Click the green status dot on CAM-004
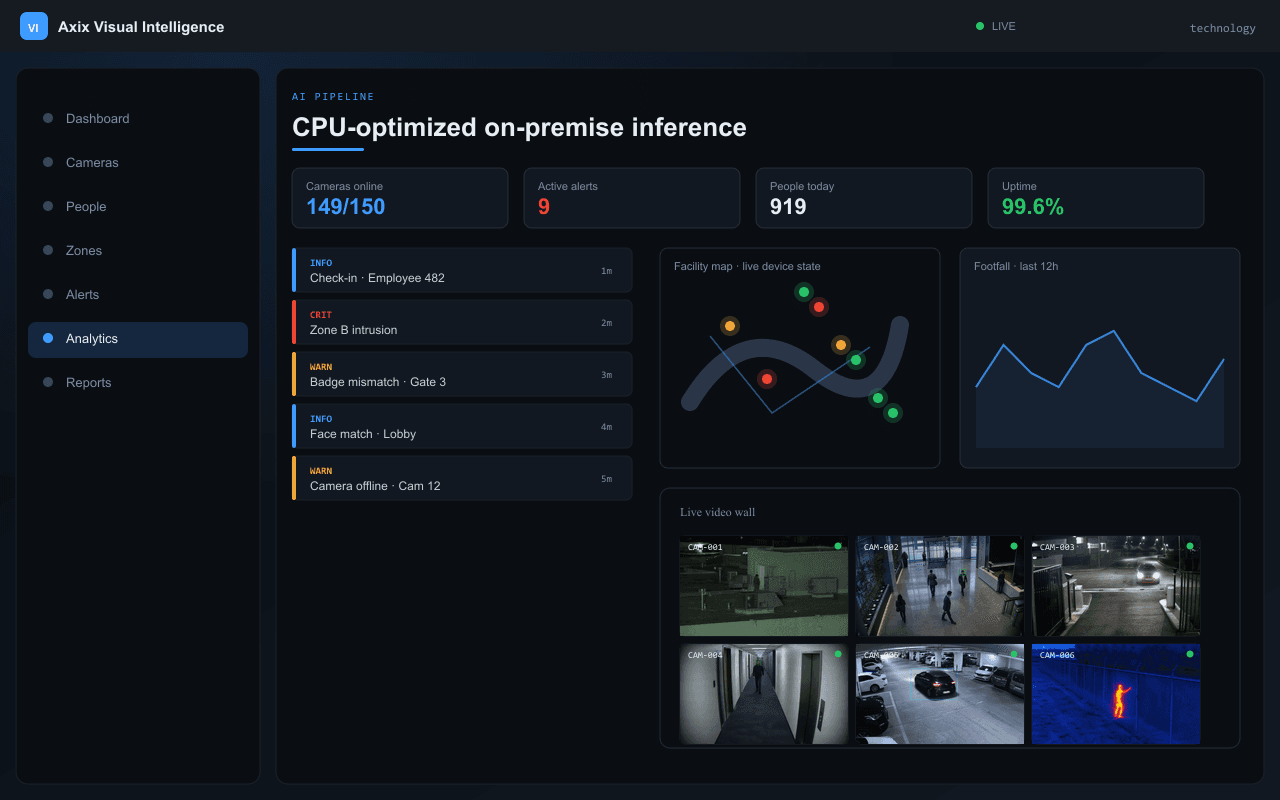1280x800 pixels. 838,654
